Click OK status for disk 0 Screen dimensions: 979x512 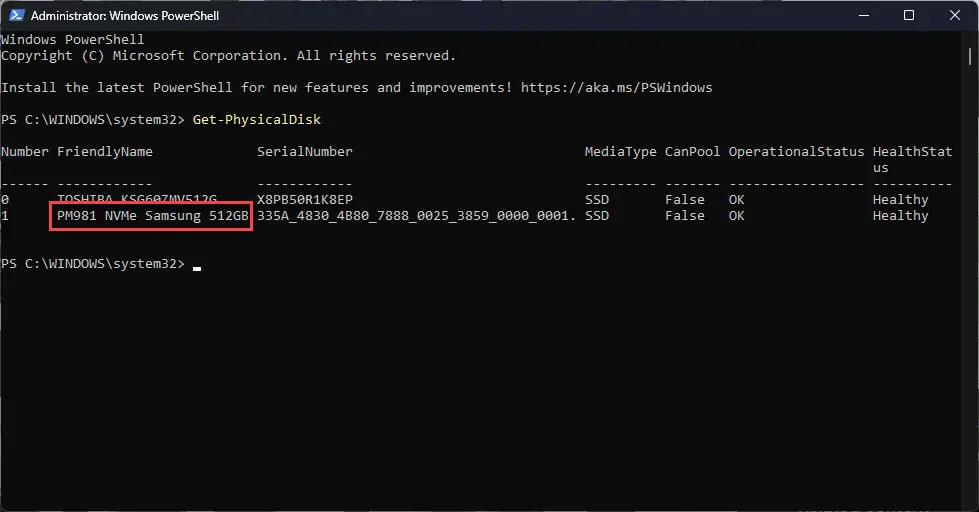point(737,200)
